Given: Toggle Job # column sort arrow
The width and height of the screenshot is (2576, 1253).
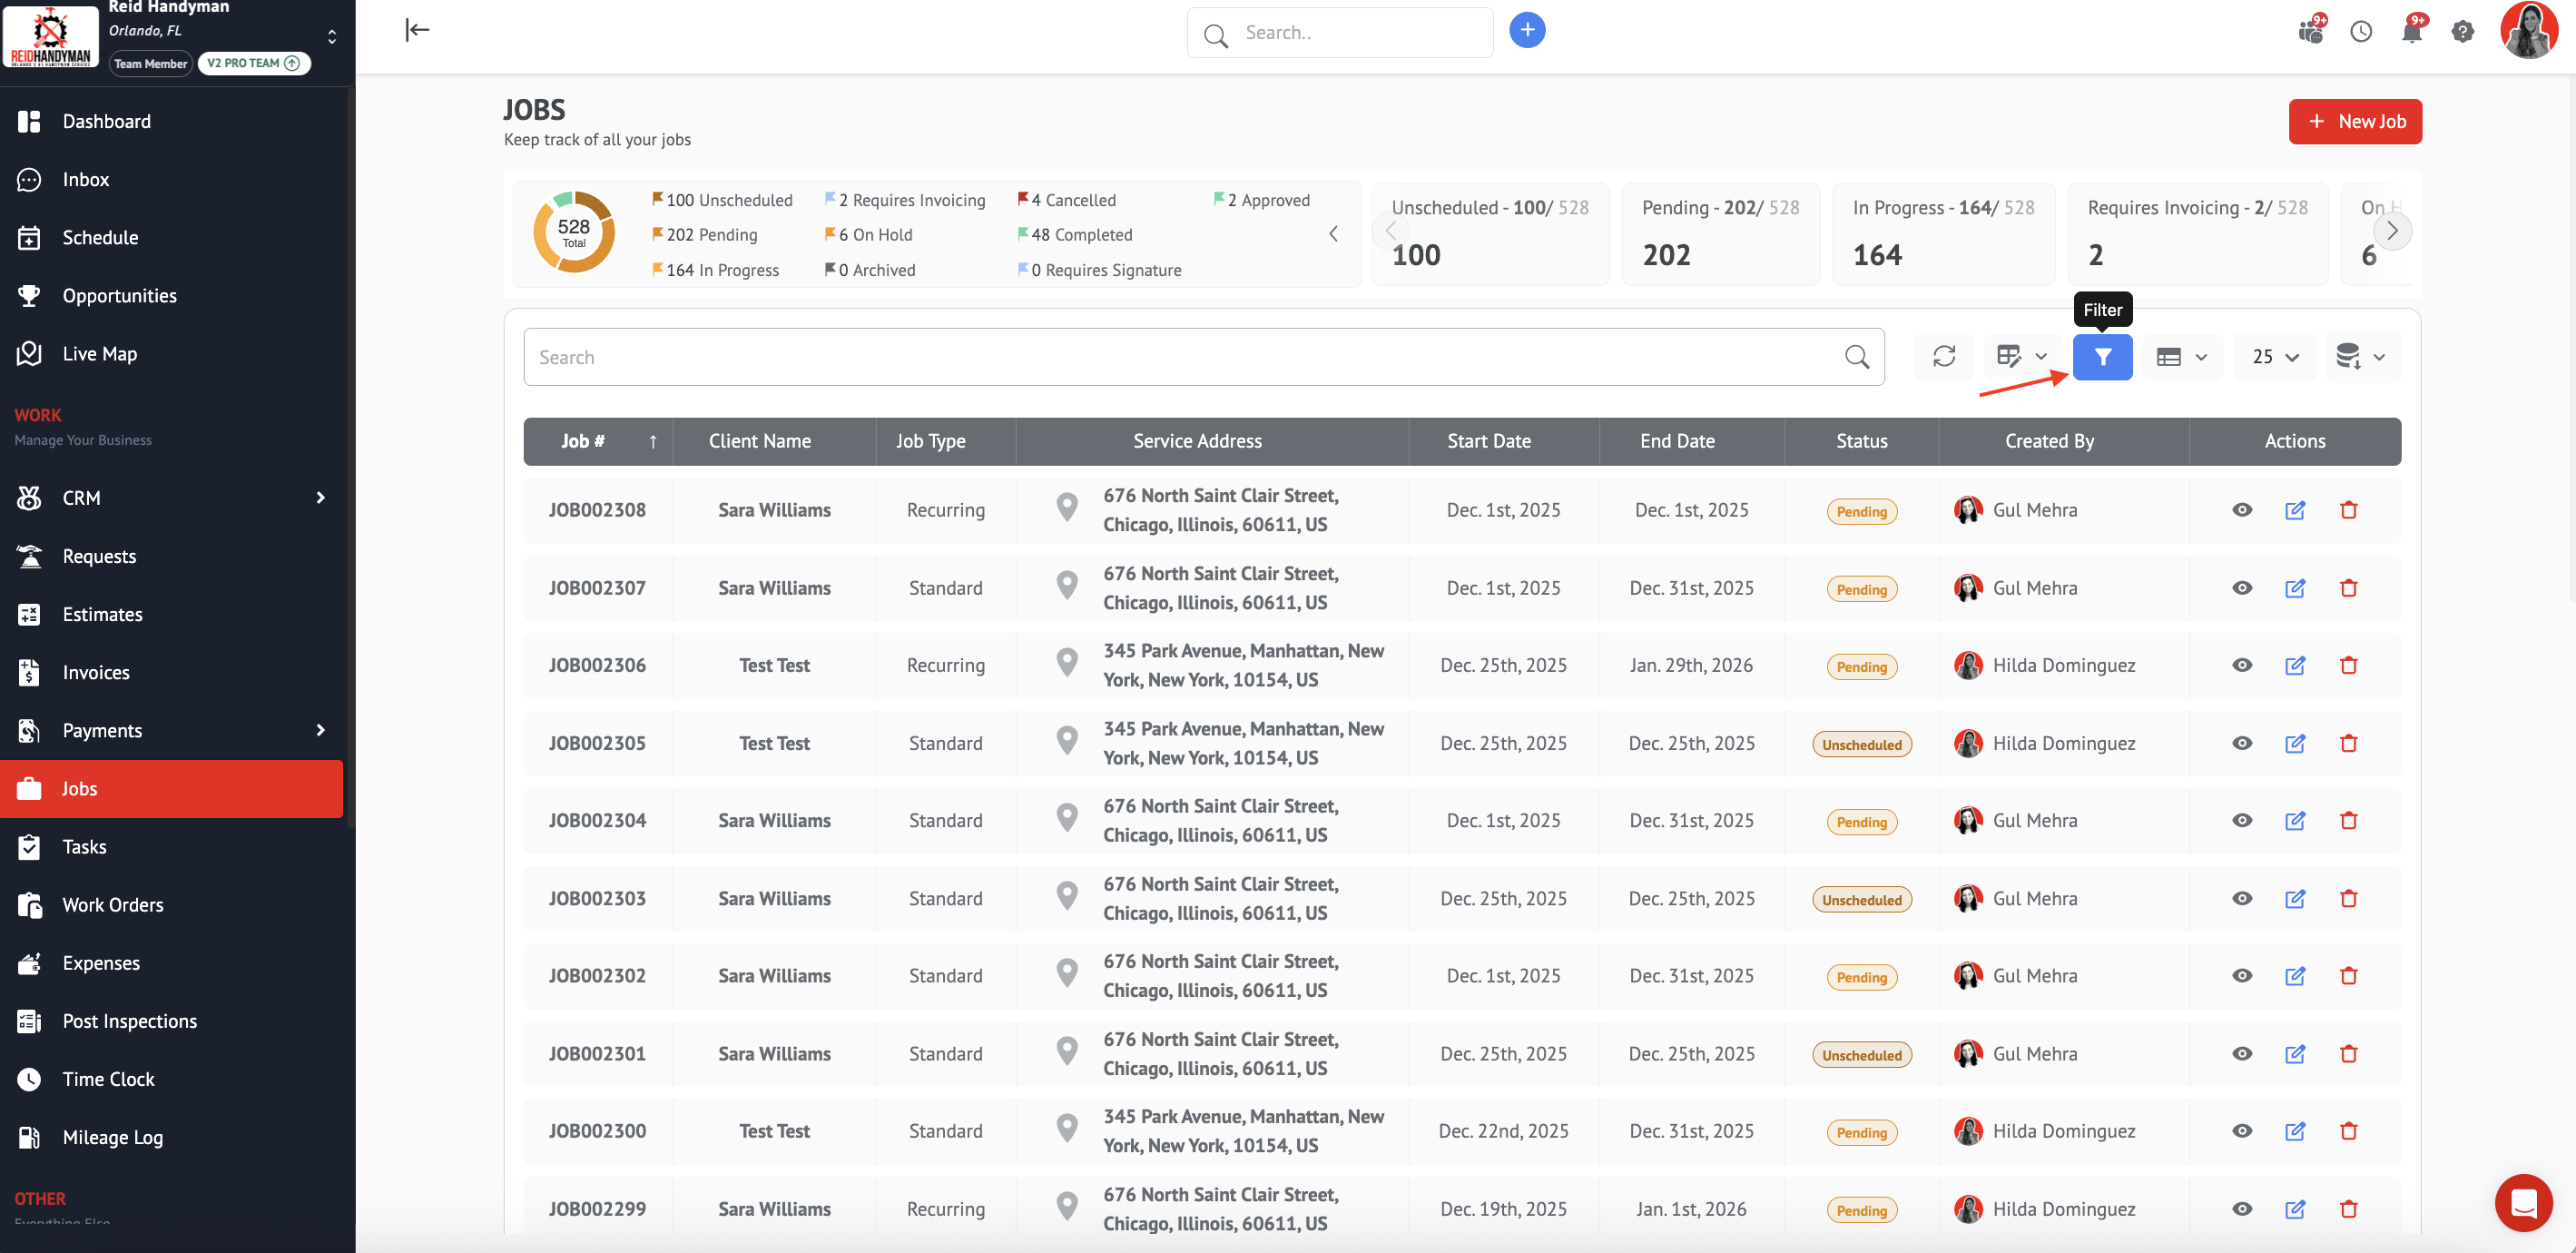Looking at the screenshot, I should point(652,442).
